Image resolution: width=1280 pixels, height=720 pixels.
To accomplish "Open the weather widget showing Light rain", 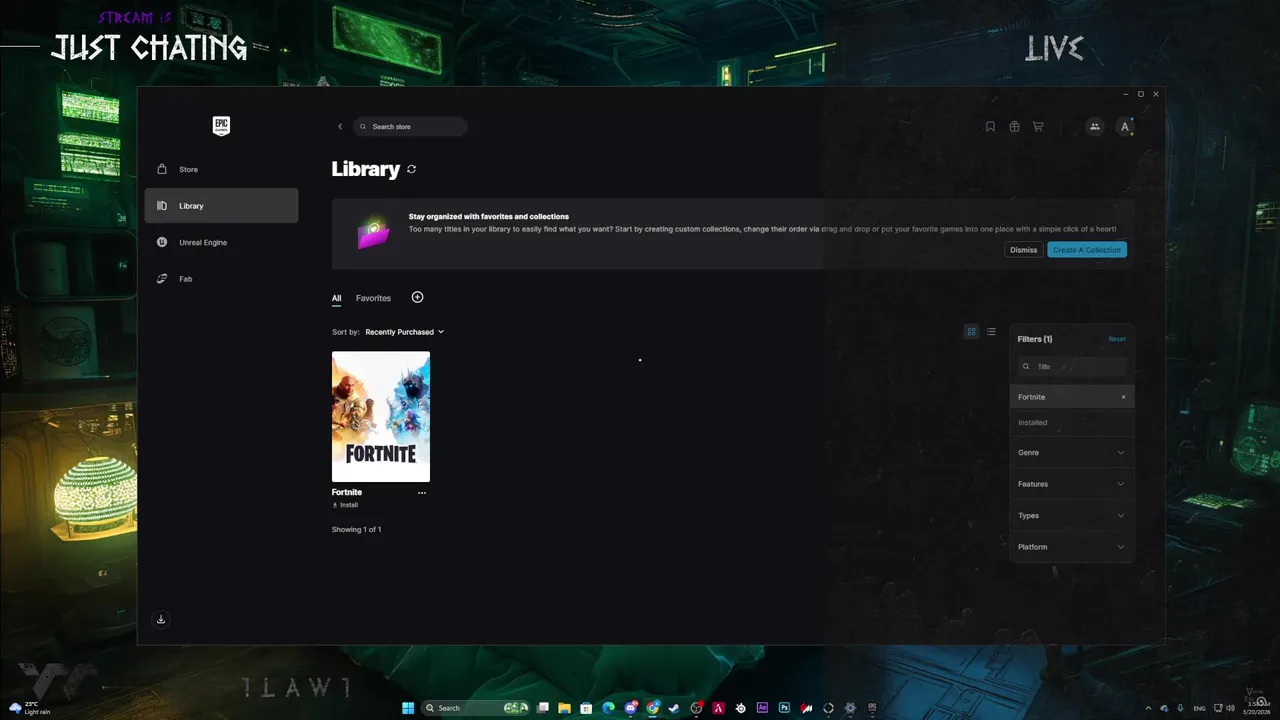I will pyautogui.click(x=30, y=708).
